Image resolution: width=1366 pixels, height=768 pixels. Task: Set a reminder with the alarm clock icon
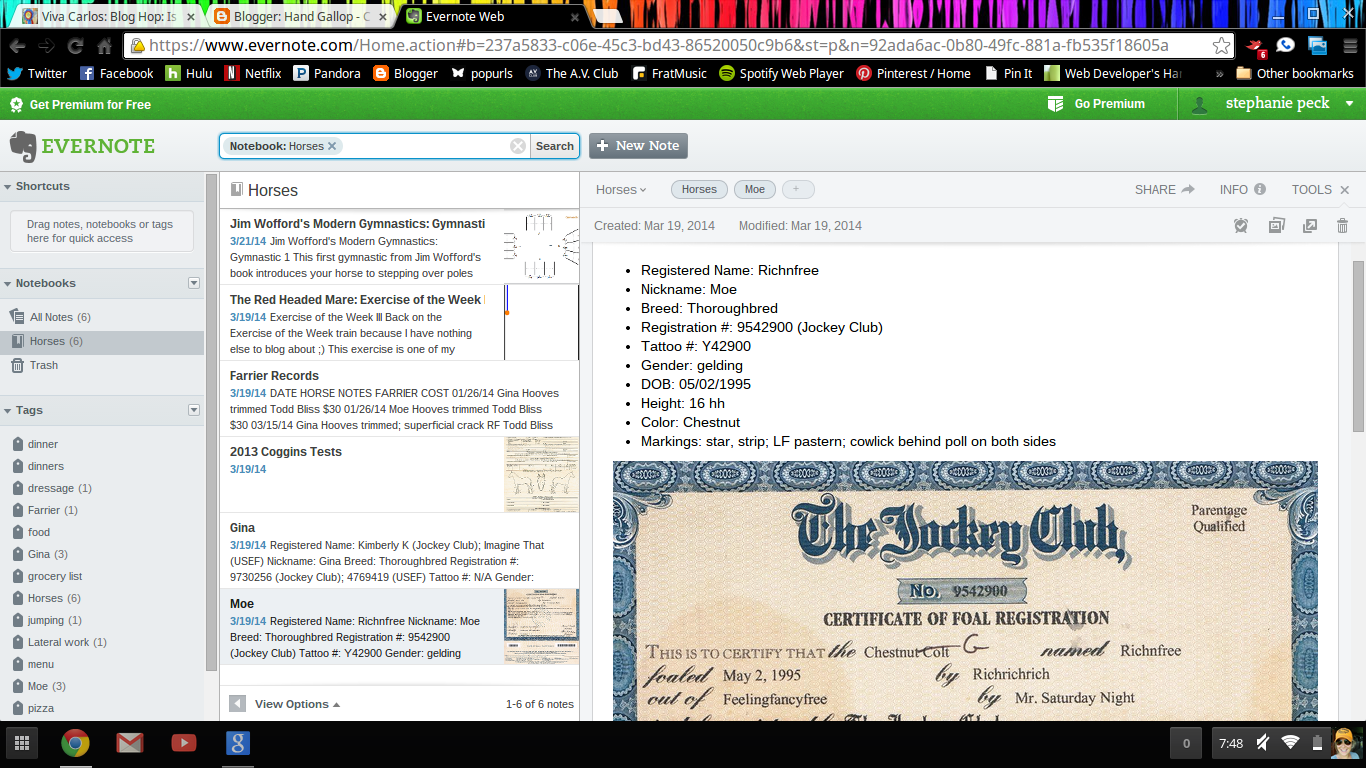1241,226
